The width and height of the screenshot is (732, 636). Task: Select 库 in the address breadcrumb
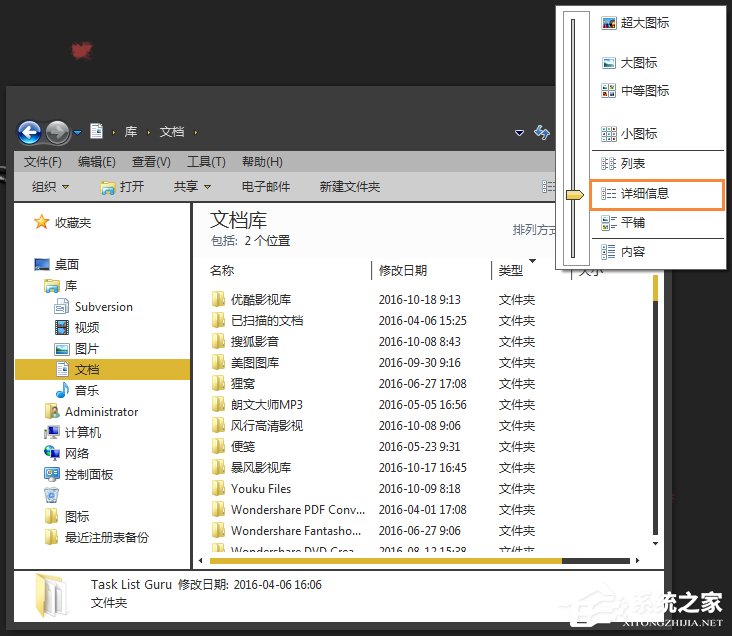[131, 132]
